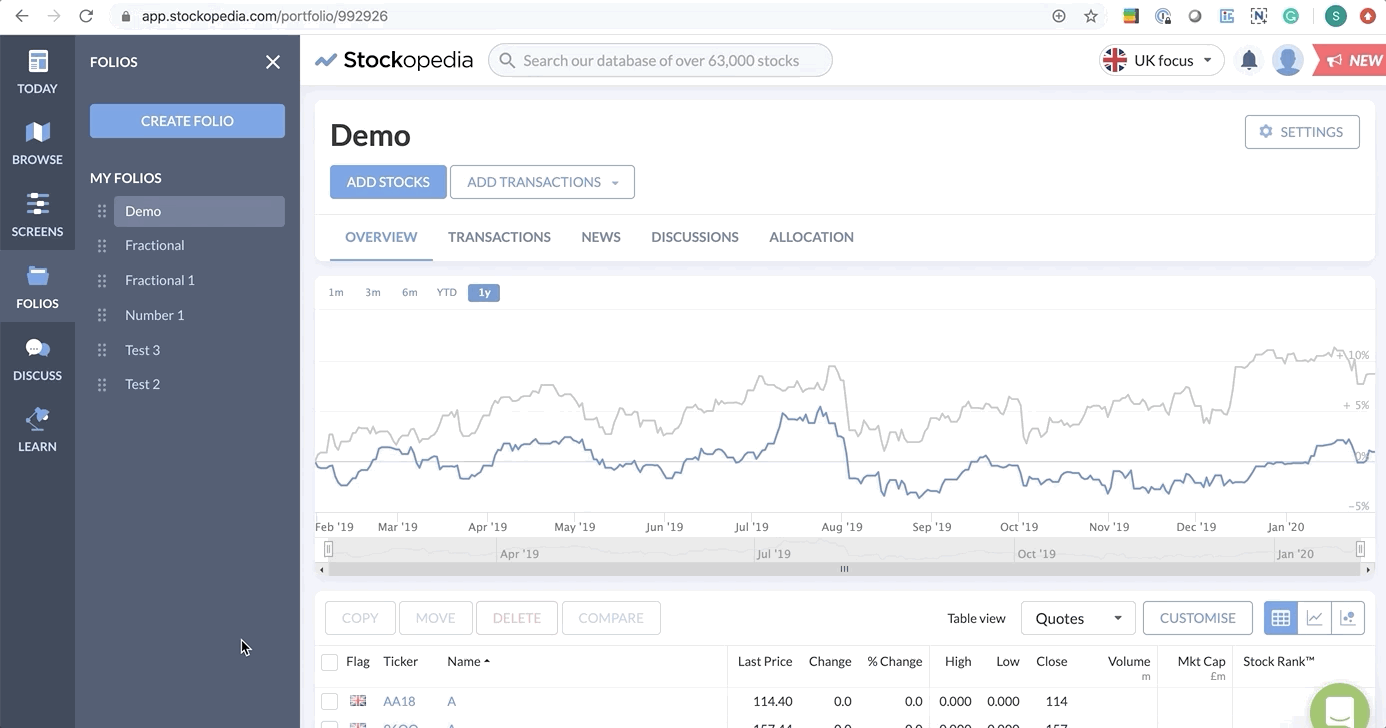Switch to table grid view icon
This screenshot has width=1386, height=728.
click(x=1281, y=618)
